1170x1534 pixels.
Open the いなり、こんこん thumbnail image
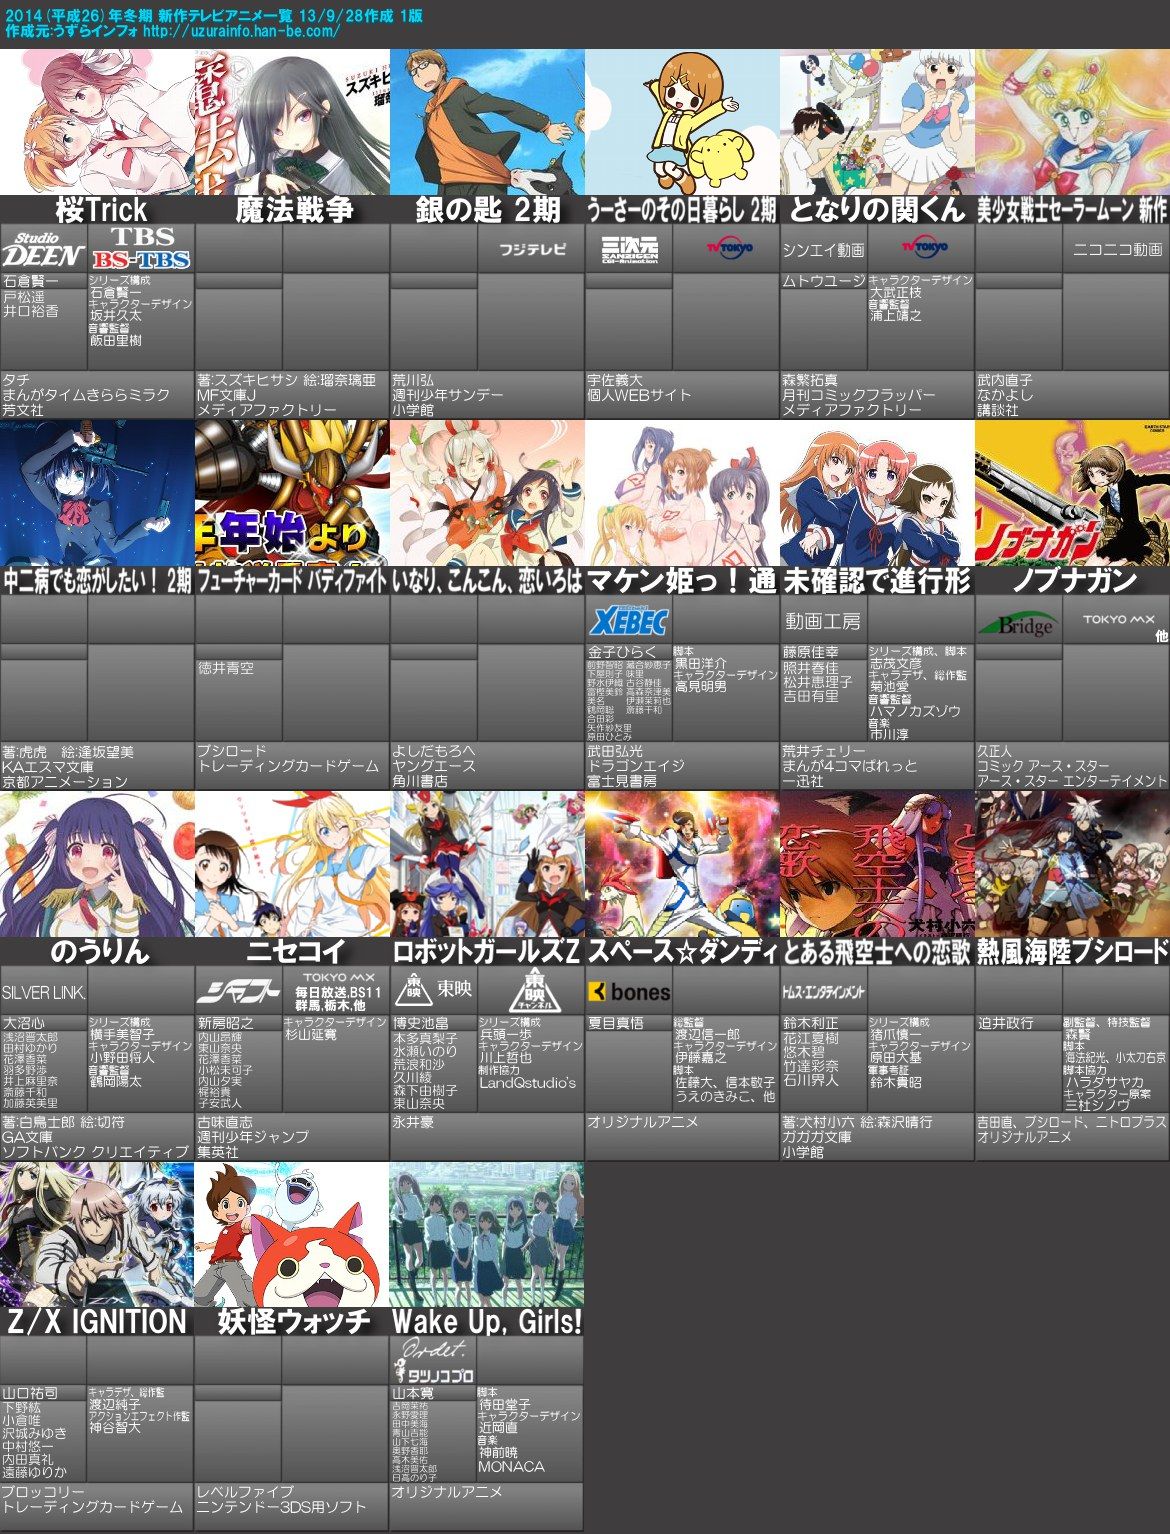(487, 492)
